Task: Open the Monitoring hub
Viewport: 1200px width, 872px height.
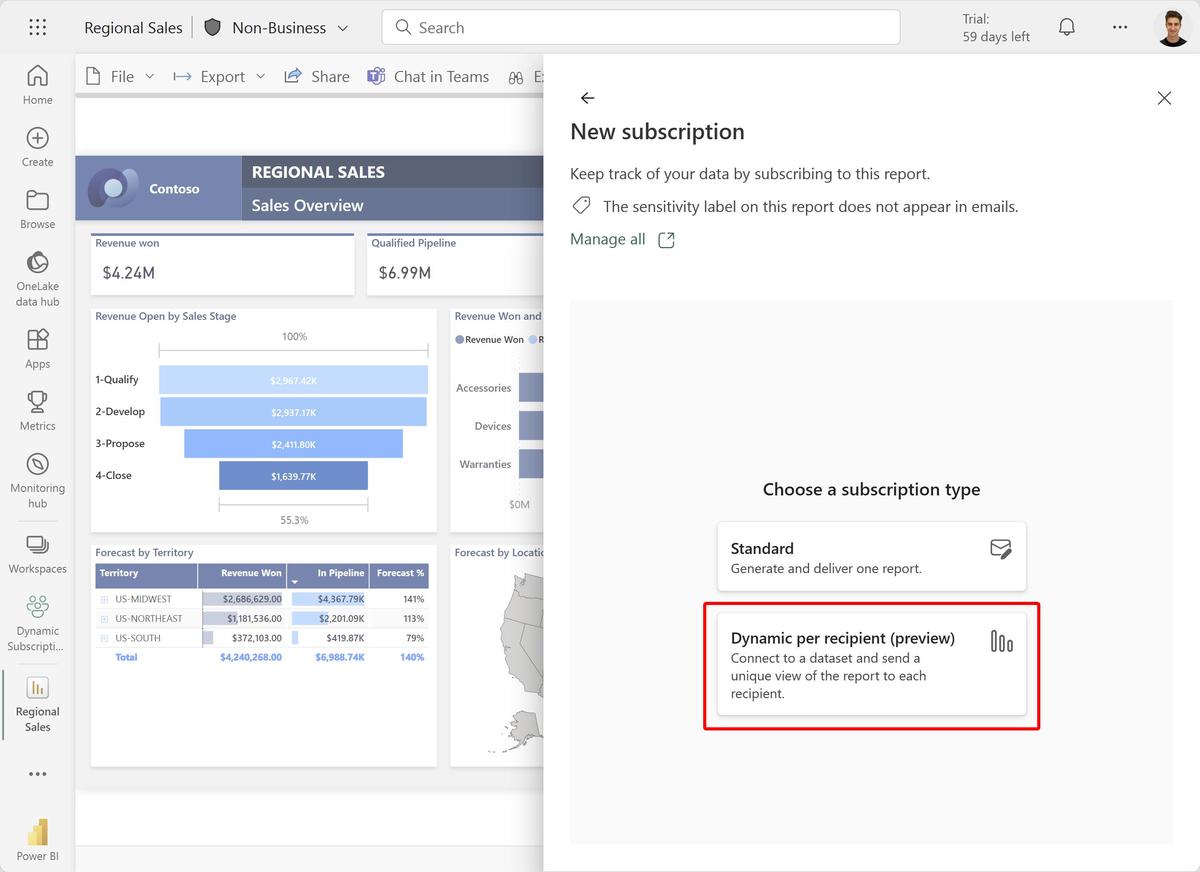Action: [37, 477]
